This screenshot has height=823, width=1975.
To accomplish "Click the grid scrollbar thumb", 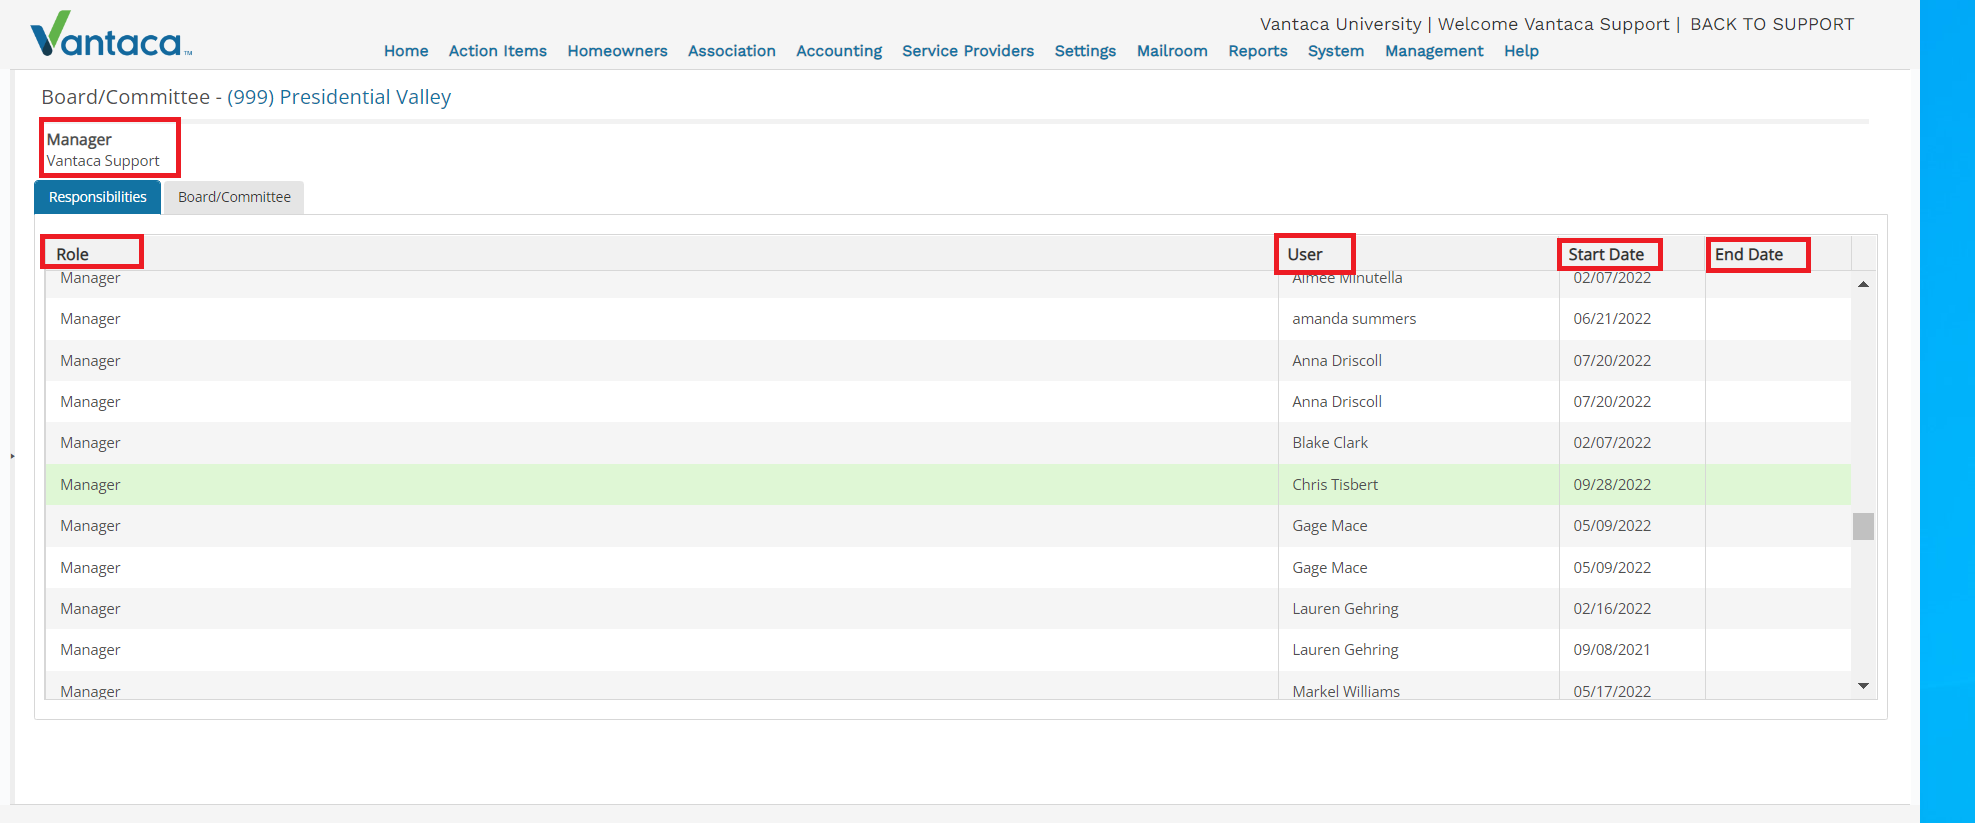I will point(1863,526).
